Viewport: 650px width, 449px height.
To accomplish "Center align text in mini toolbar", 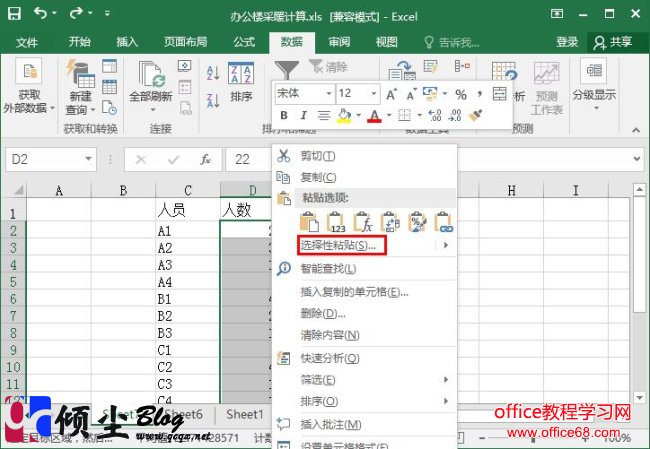I will tap(323, 115).
